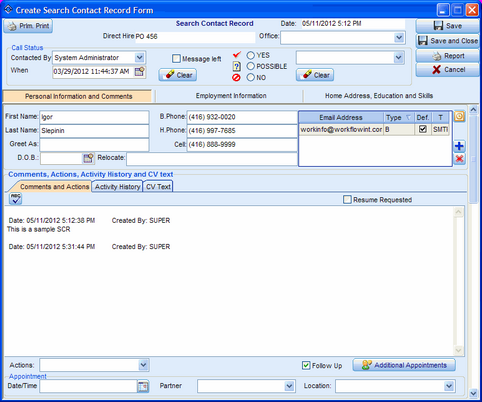The height and width of the screenshot is (402, 482).
Task: Expand the Actions dropdown
Action: coord(143,365)
